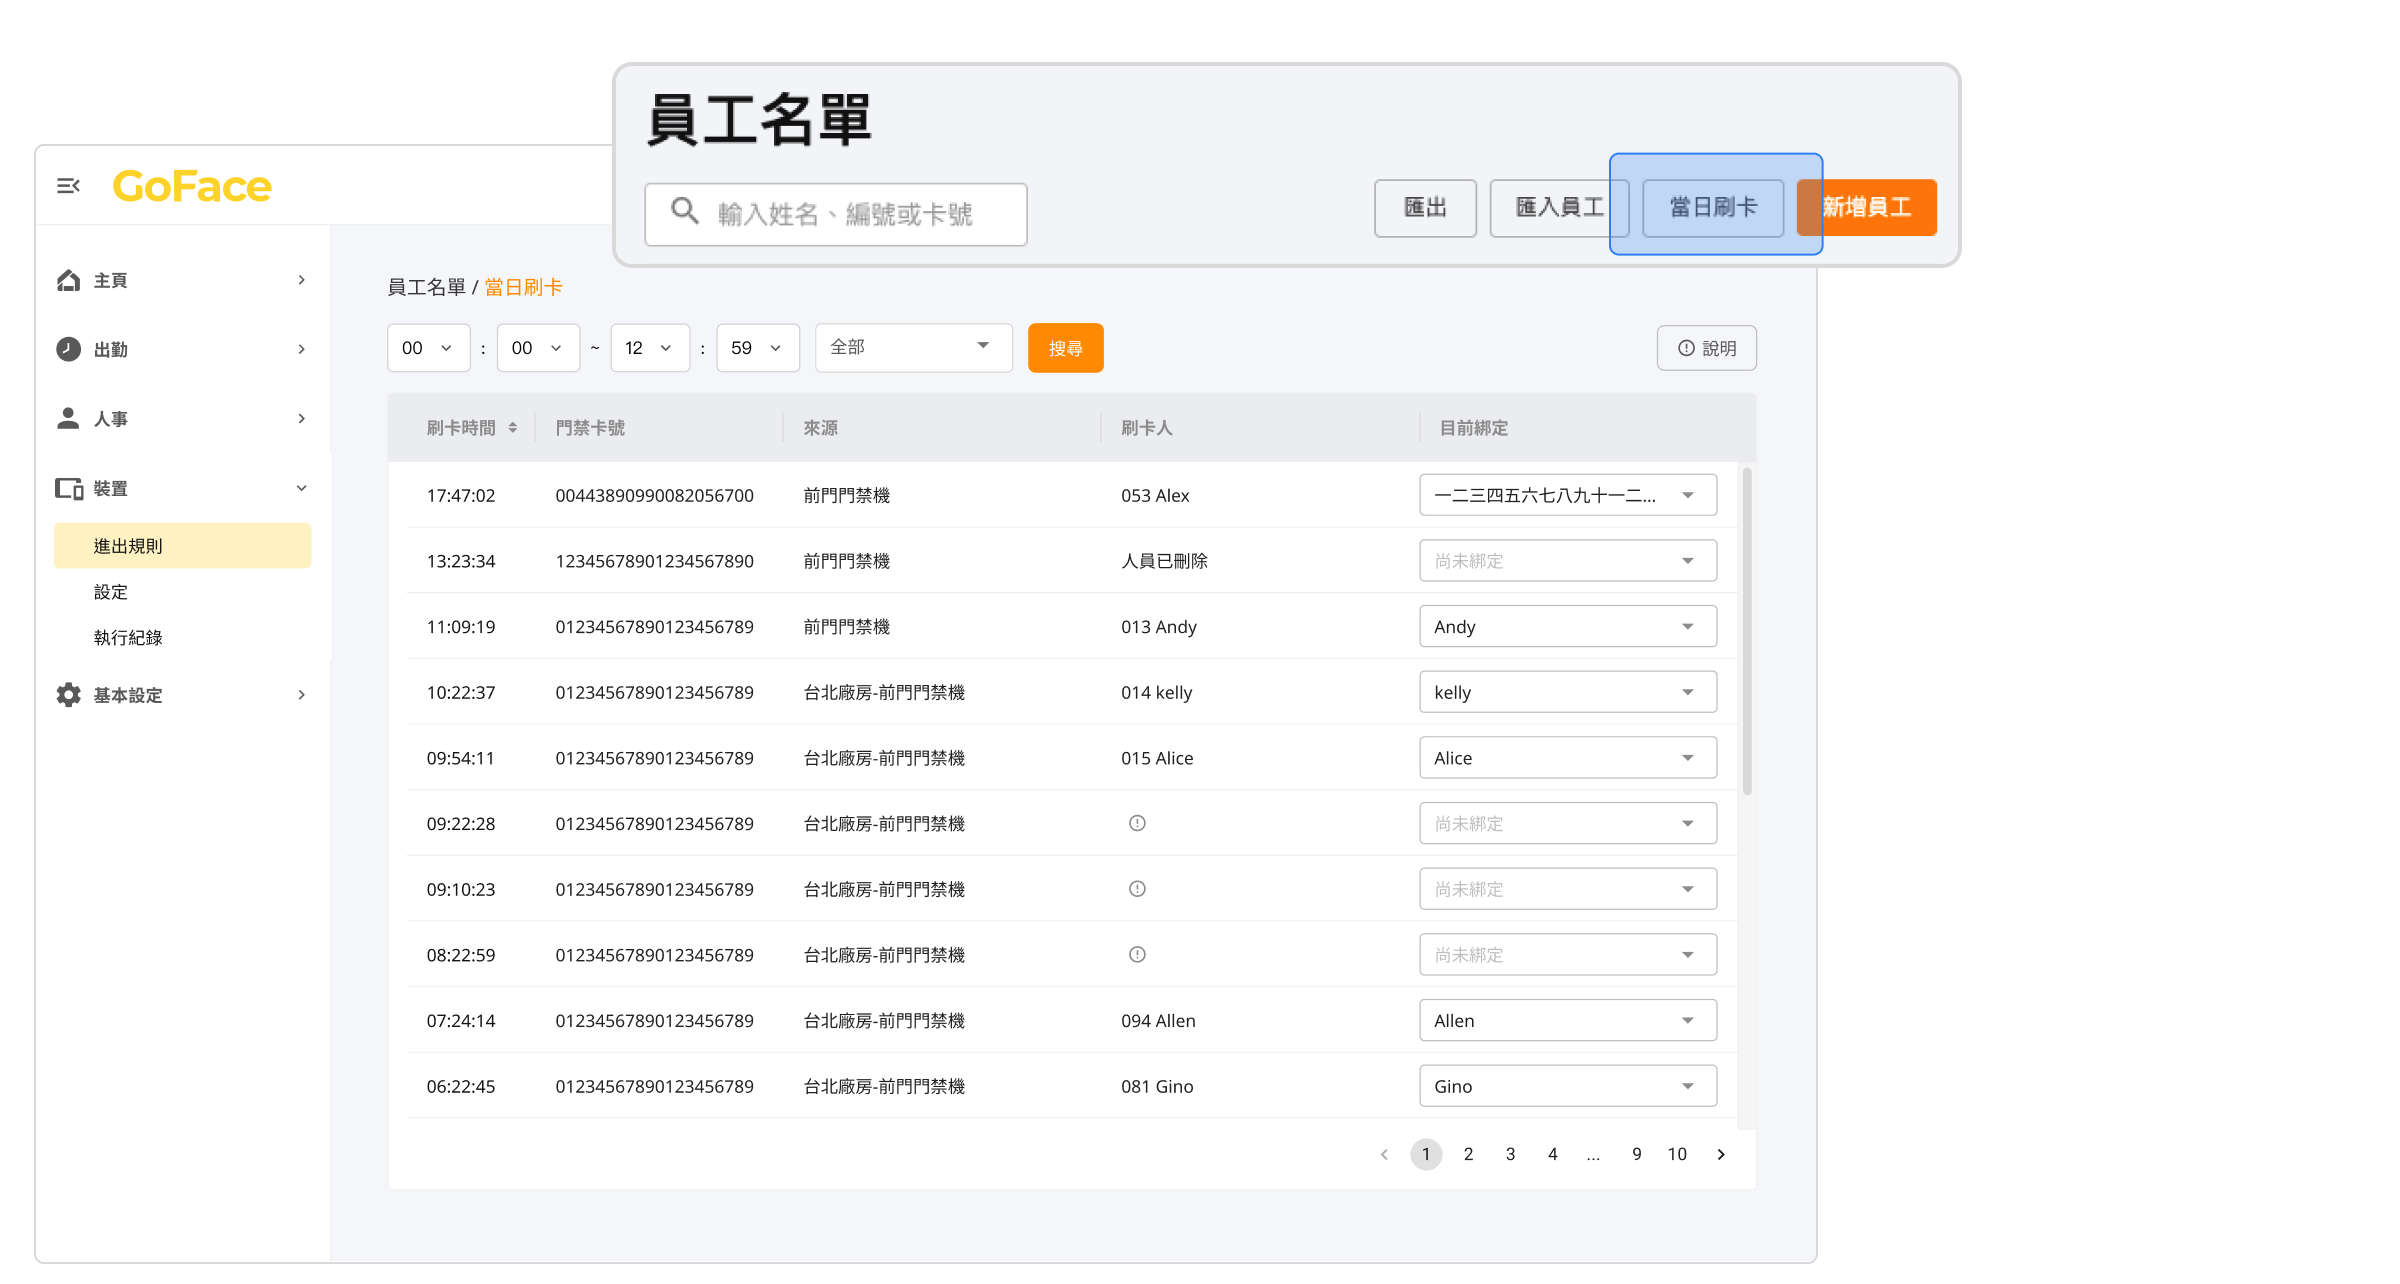
Task: Collapse the 裝置 sidebar section
Action: (x=301, y=488)
